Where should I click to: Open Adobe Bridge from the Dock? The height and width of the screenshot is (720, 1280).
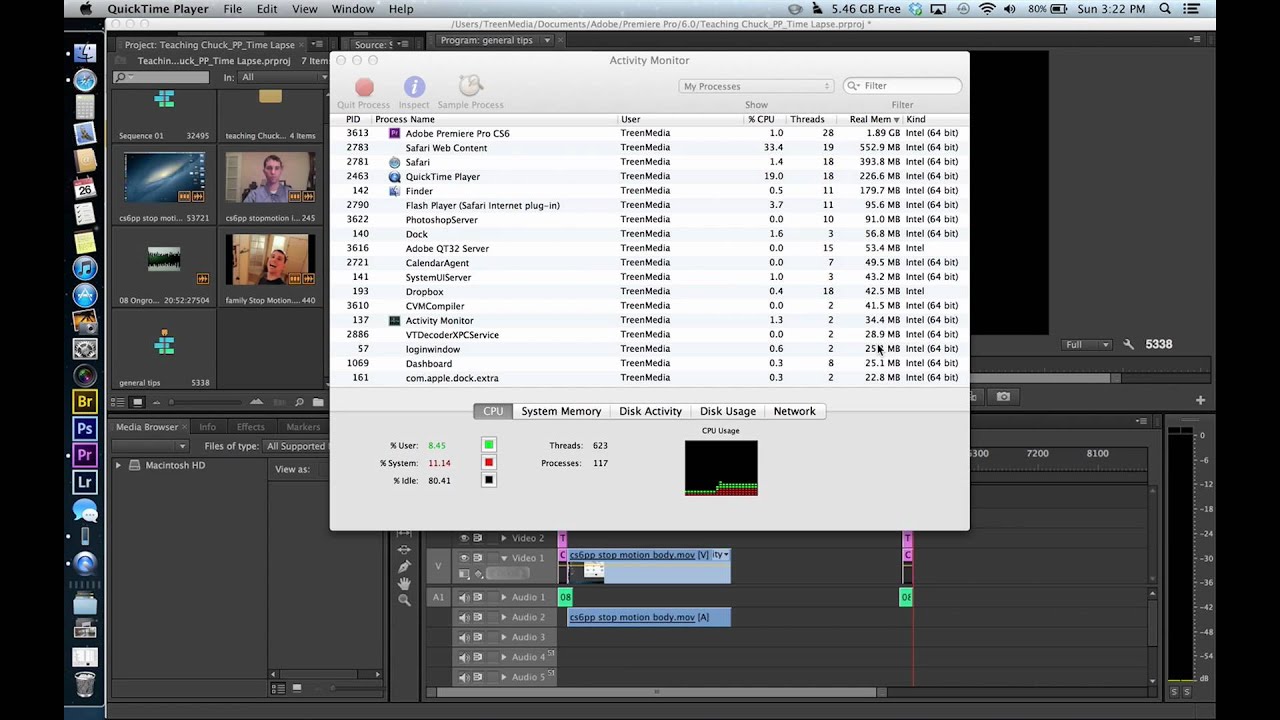pyautogui.click(x=85, y=402)
